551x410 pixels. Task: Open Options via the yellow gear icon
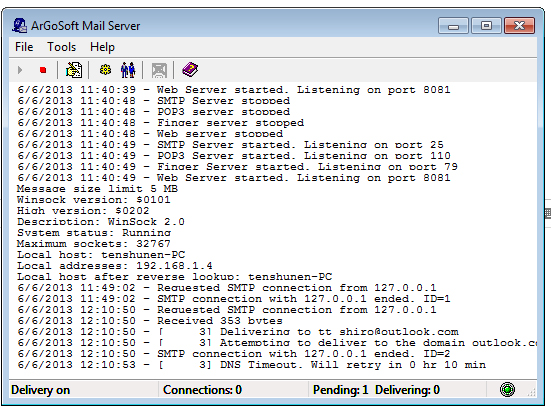pyautogui.click(x=105, y=70)
